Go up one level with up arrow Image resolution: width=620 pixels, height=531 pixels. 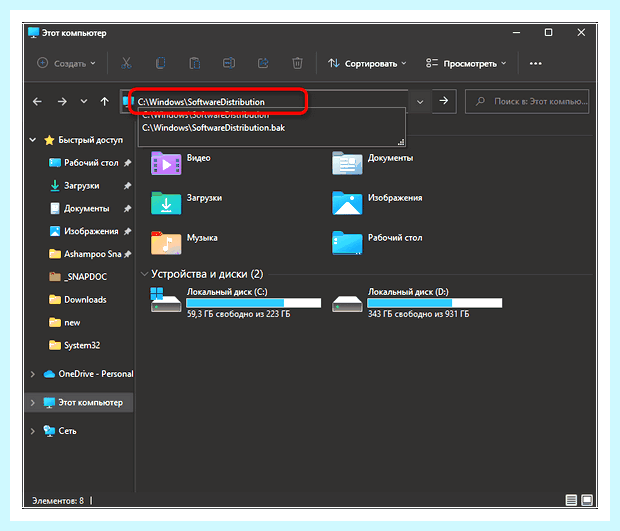coord(104,102)
